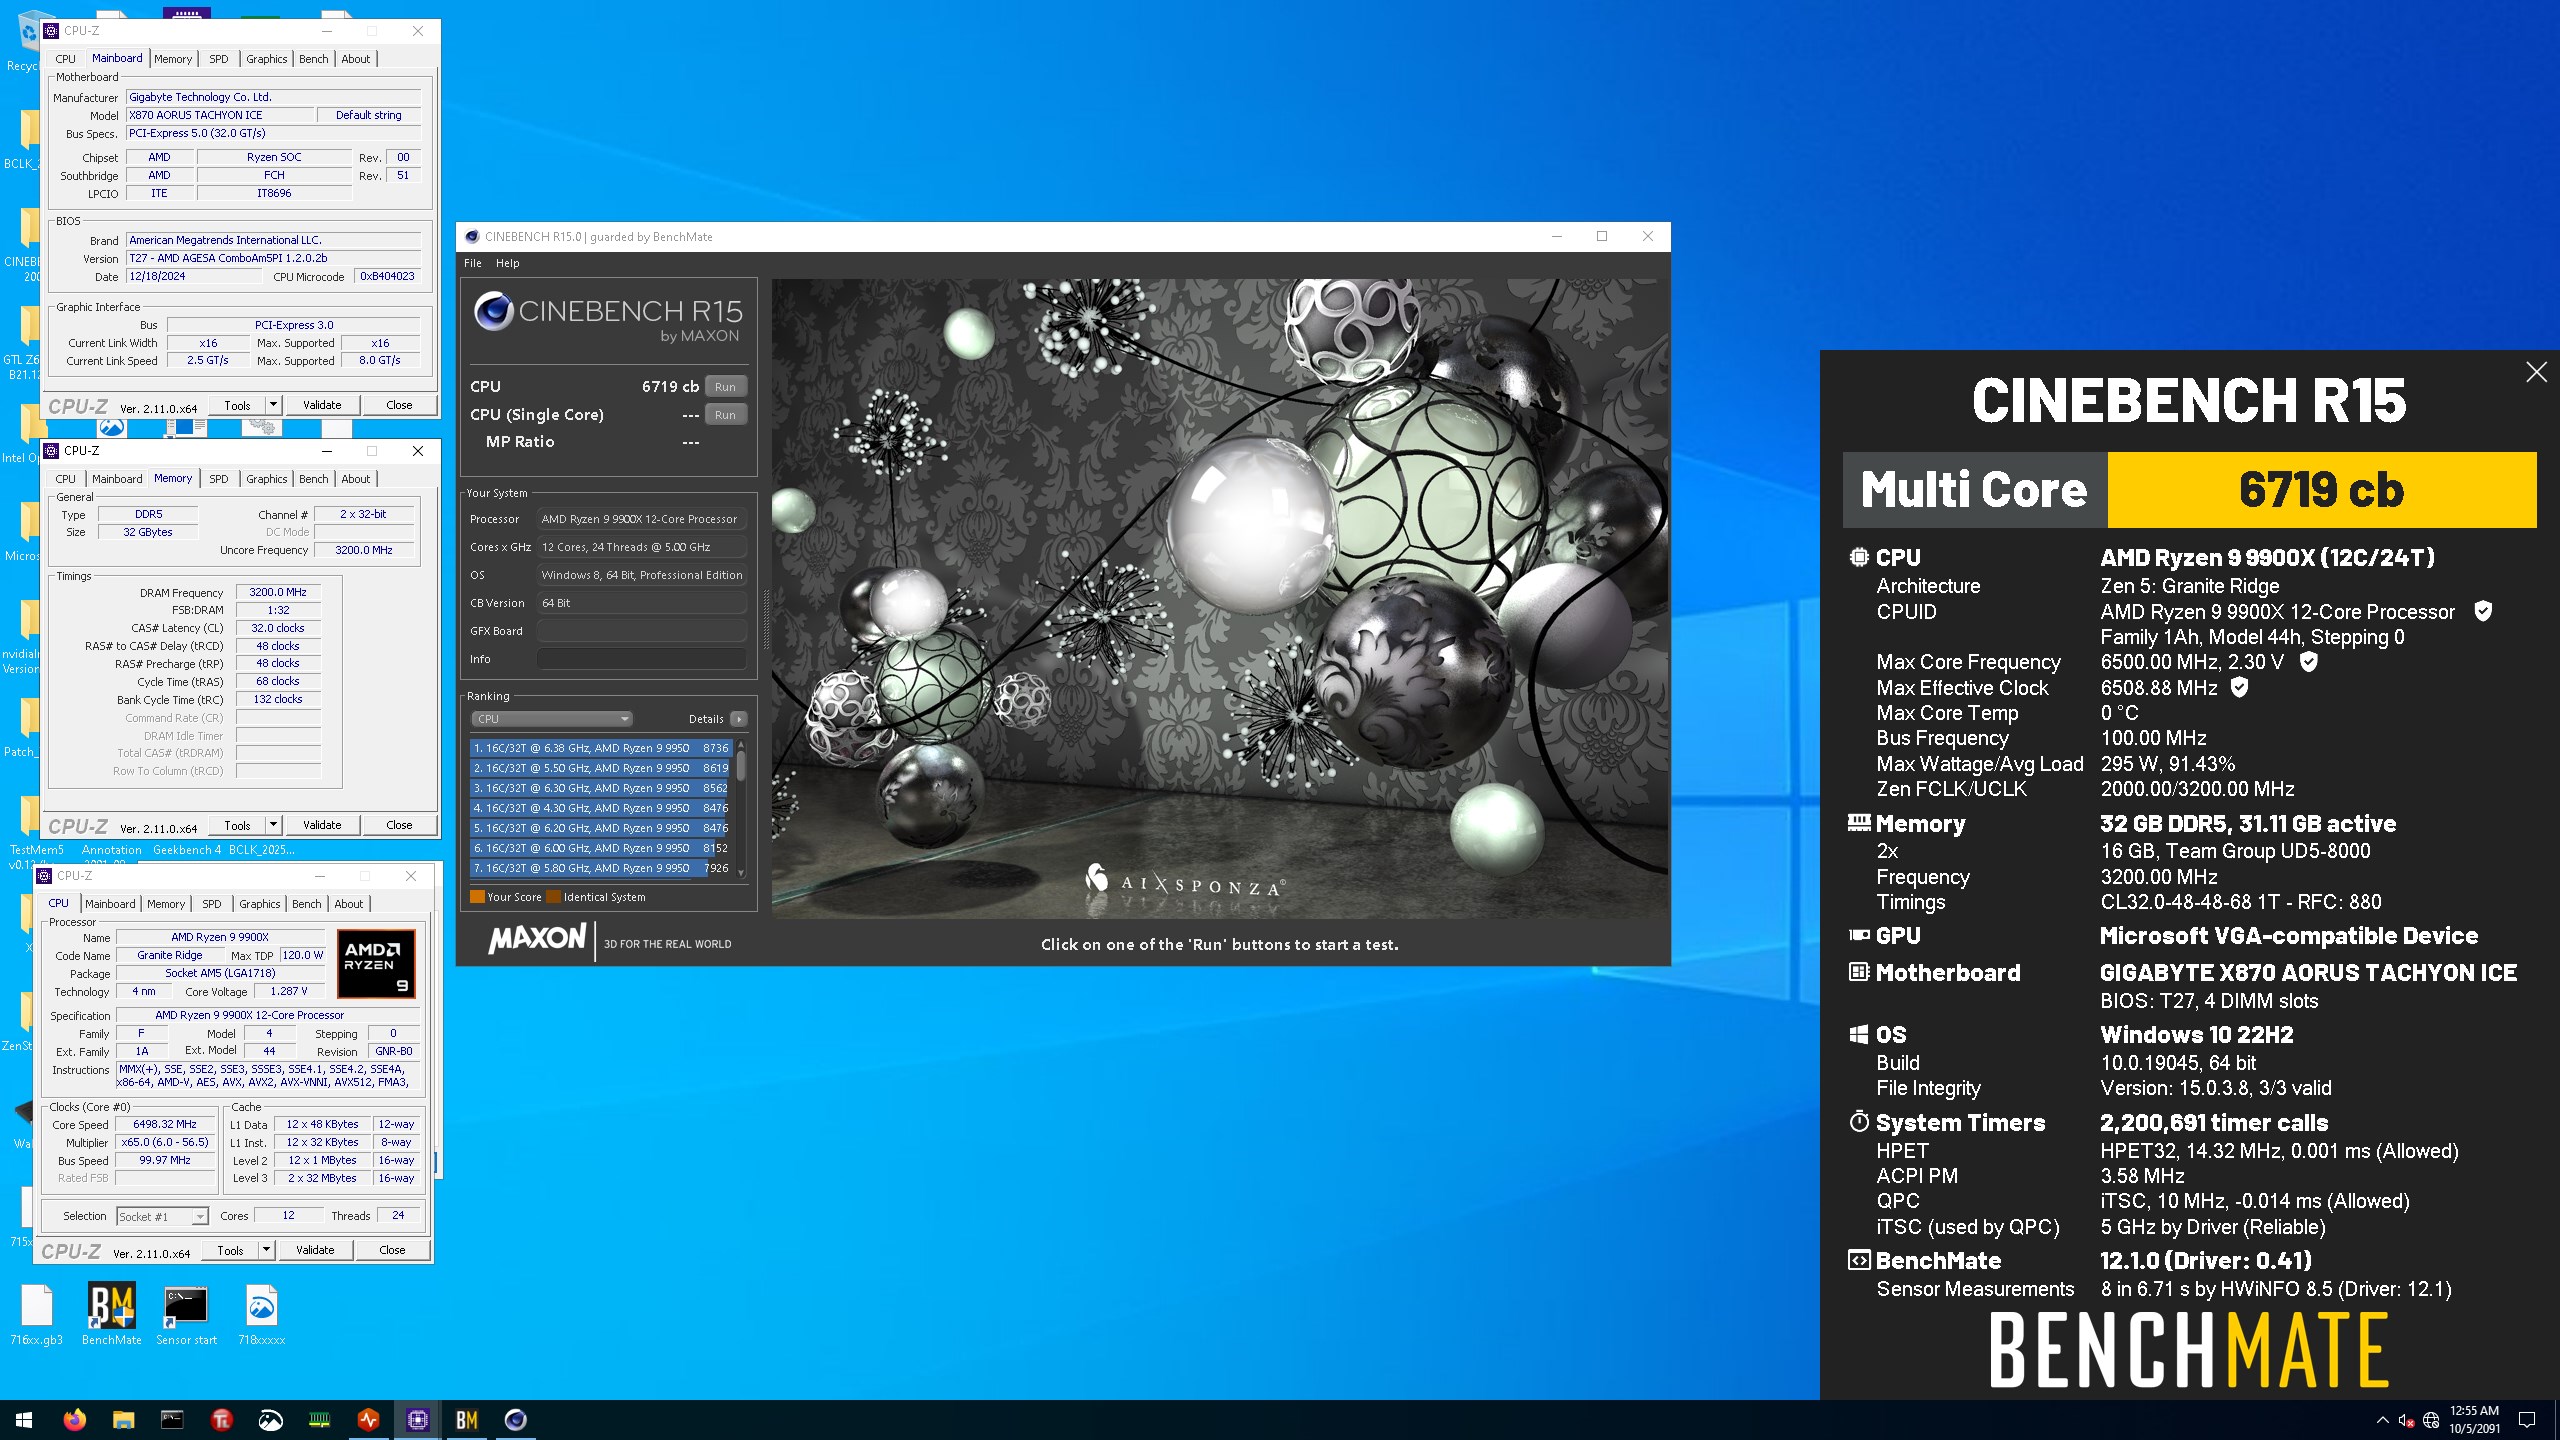The image size is (2560, 1440).
Task: Open the Tools dropdown arrow in CPU-Z Memory window
Action: click(273, 825)
